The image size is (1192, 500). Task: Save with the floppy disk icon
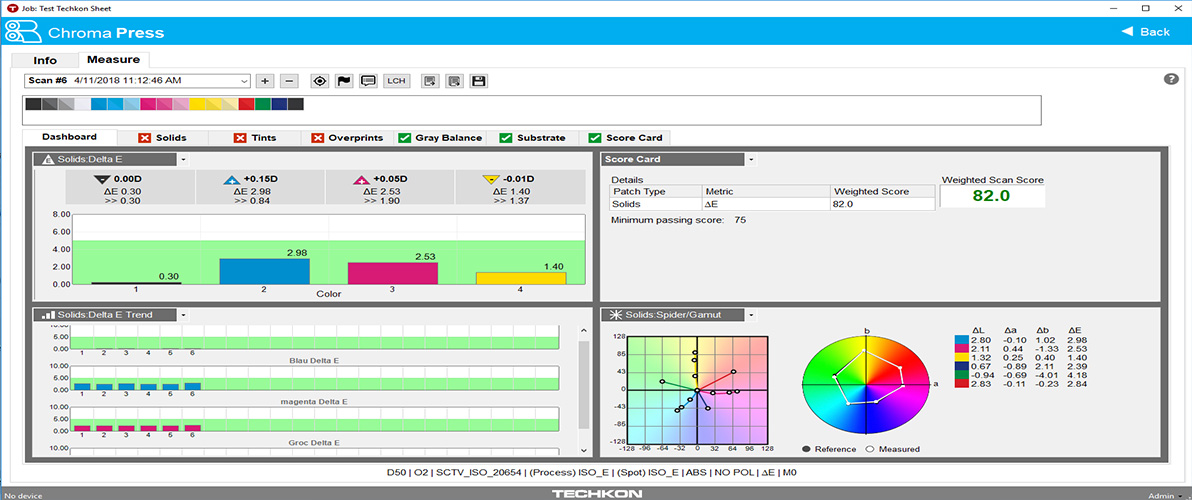coord(479,81)
